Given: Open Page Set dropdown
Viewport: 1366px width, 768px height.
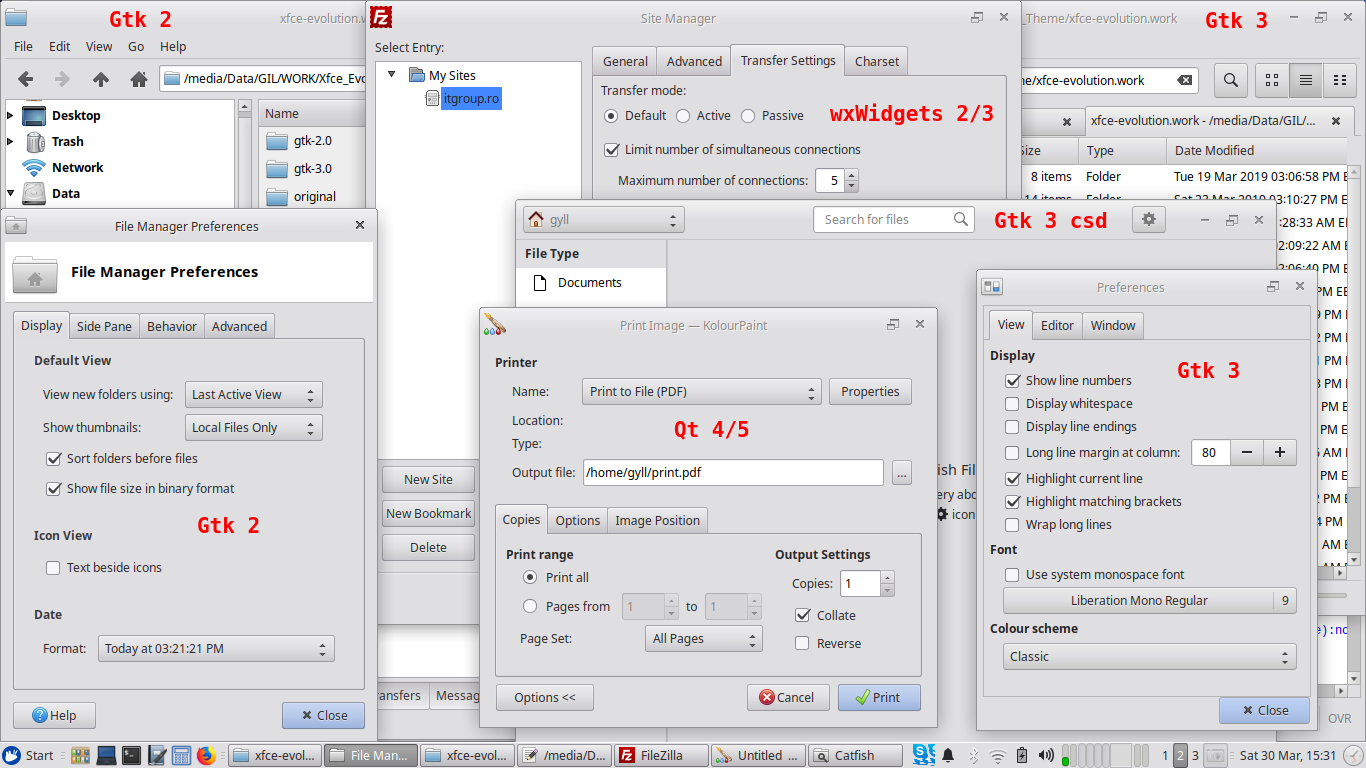Looking at the screenshot, I should pyautogui.click(x=704, y=639).
